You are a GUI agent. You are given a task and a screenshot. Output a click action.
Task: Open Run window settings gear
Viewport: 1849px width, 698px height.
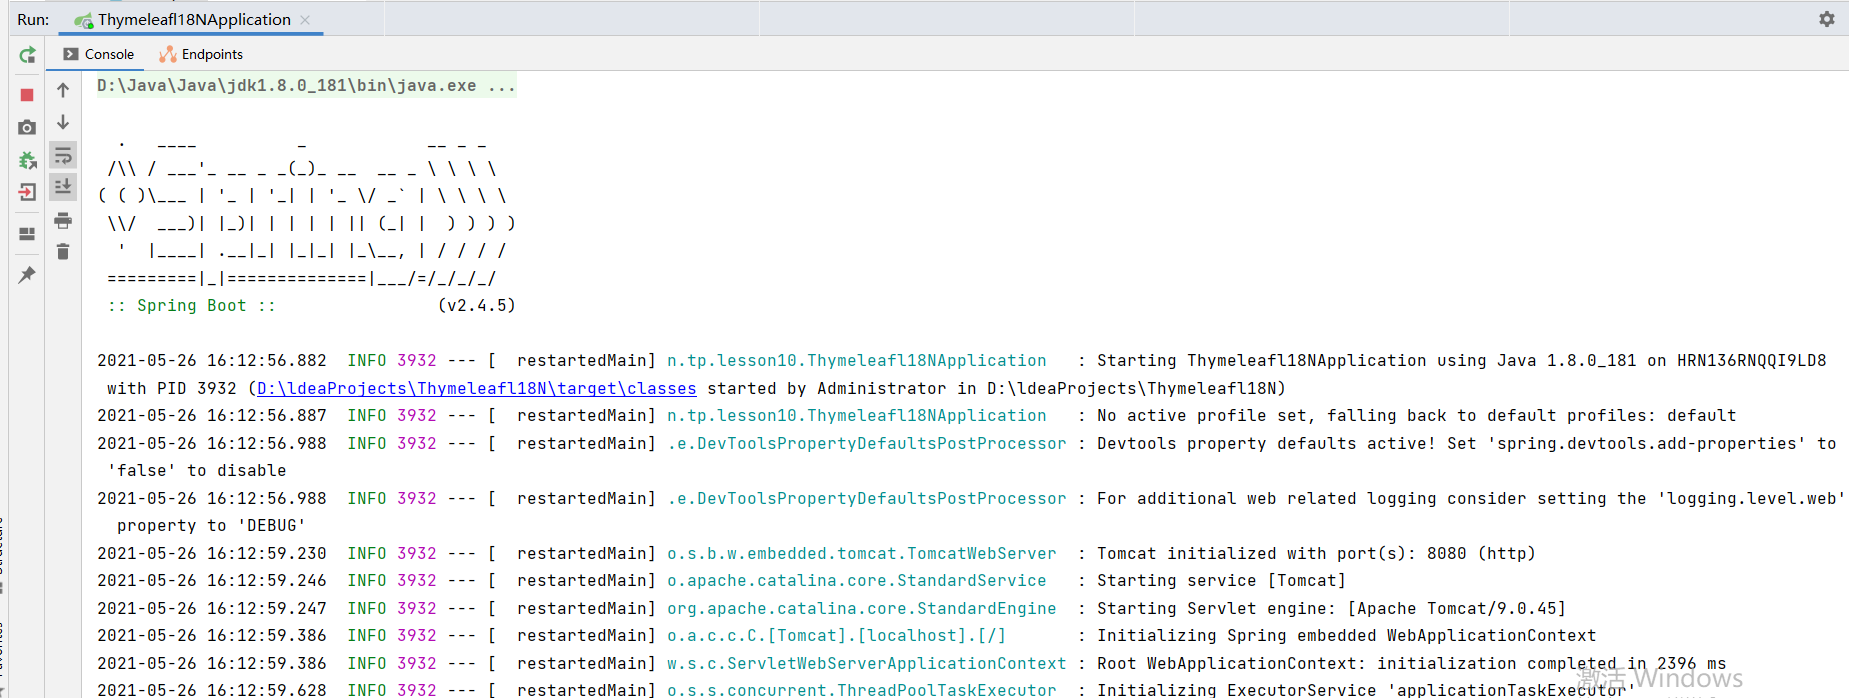[x=1827, y=19]
